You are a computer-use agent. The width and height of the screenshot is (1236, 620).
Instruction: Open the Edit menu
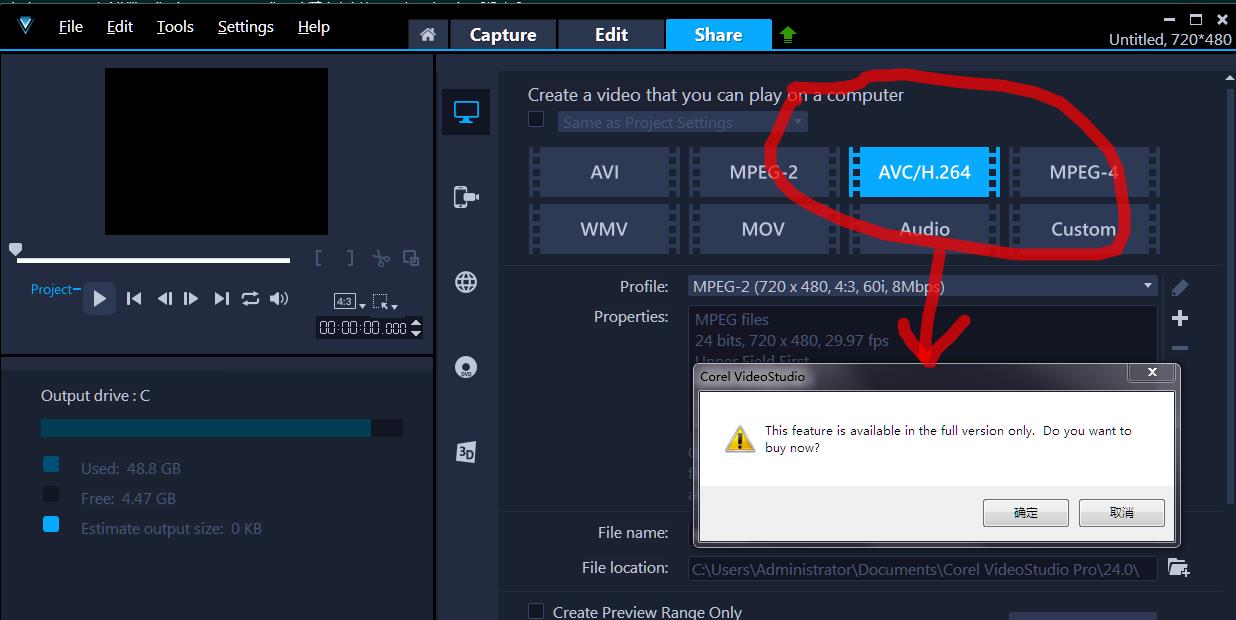point(120,26)
